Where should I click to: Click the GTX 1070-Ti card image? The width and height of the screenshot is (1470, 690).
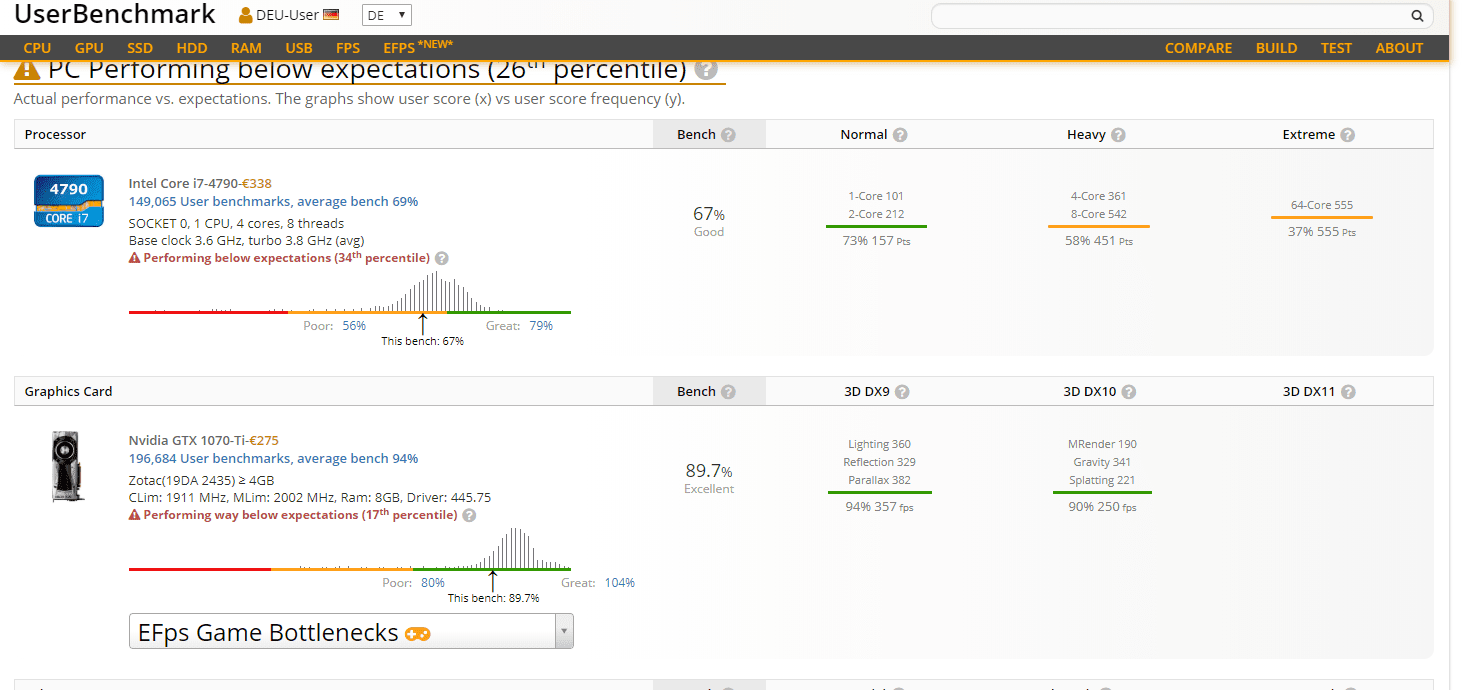coord(66,466)
